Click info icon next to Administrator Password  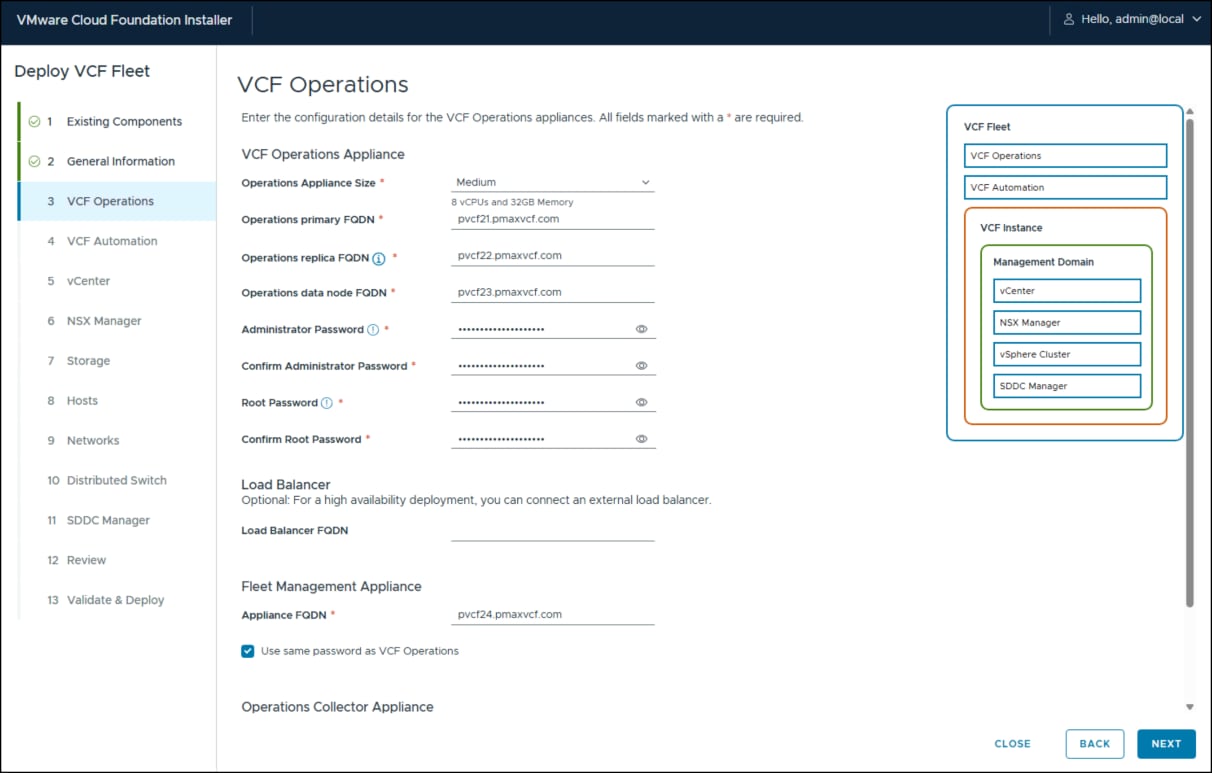click(373, 329)
